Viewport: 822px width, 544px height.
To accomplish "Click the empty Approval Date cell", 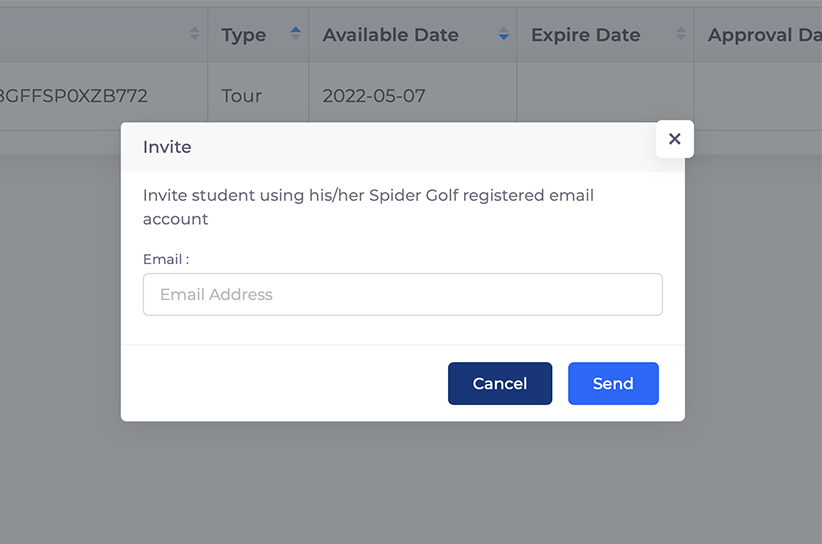I will pyautogui.click(x=758, y=96).
